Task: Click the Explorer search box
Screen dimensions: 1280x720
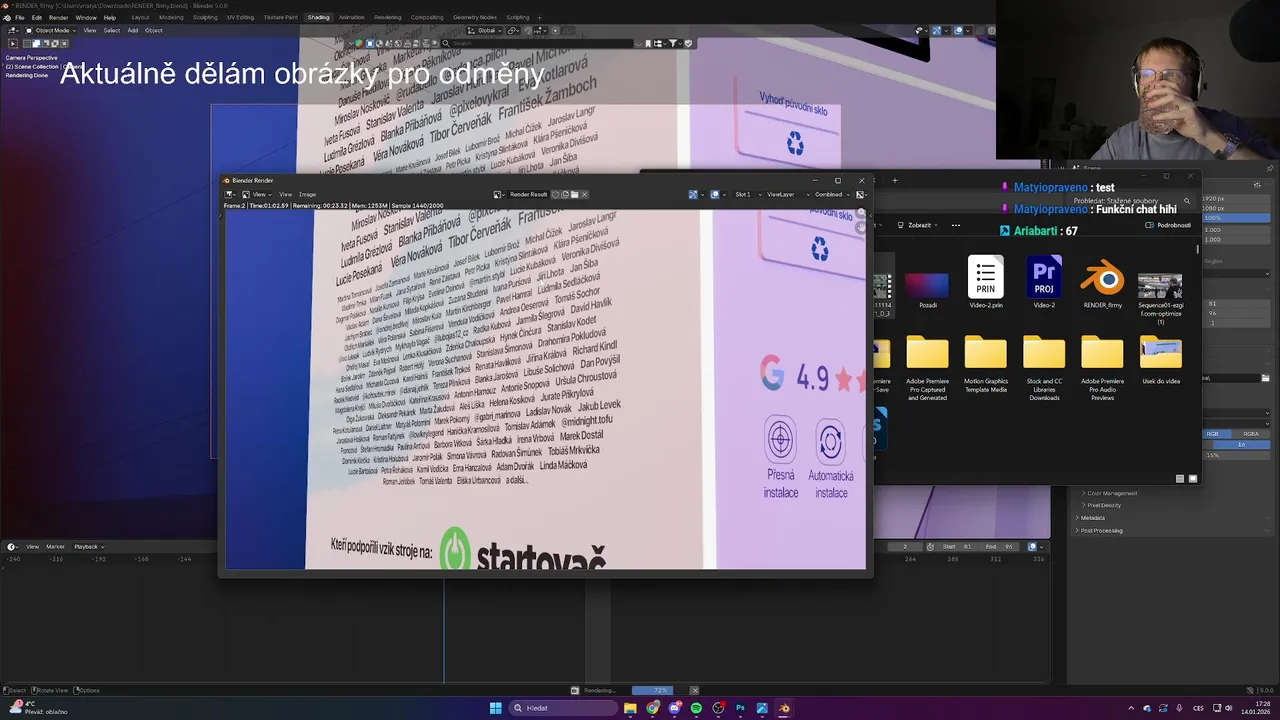Action: click(1130, 201)
